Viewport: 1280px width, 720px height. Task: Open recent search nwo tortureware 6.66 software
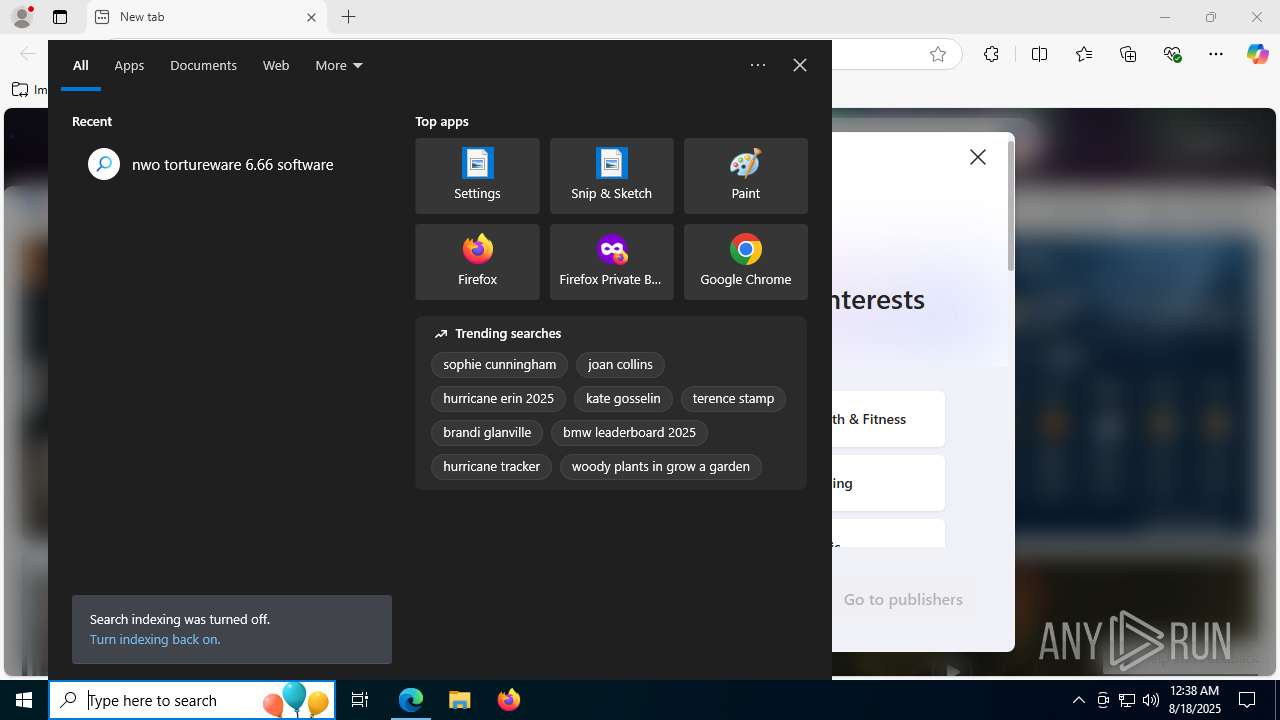pyautogui.click(x=231, y=164)
